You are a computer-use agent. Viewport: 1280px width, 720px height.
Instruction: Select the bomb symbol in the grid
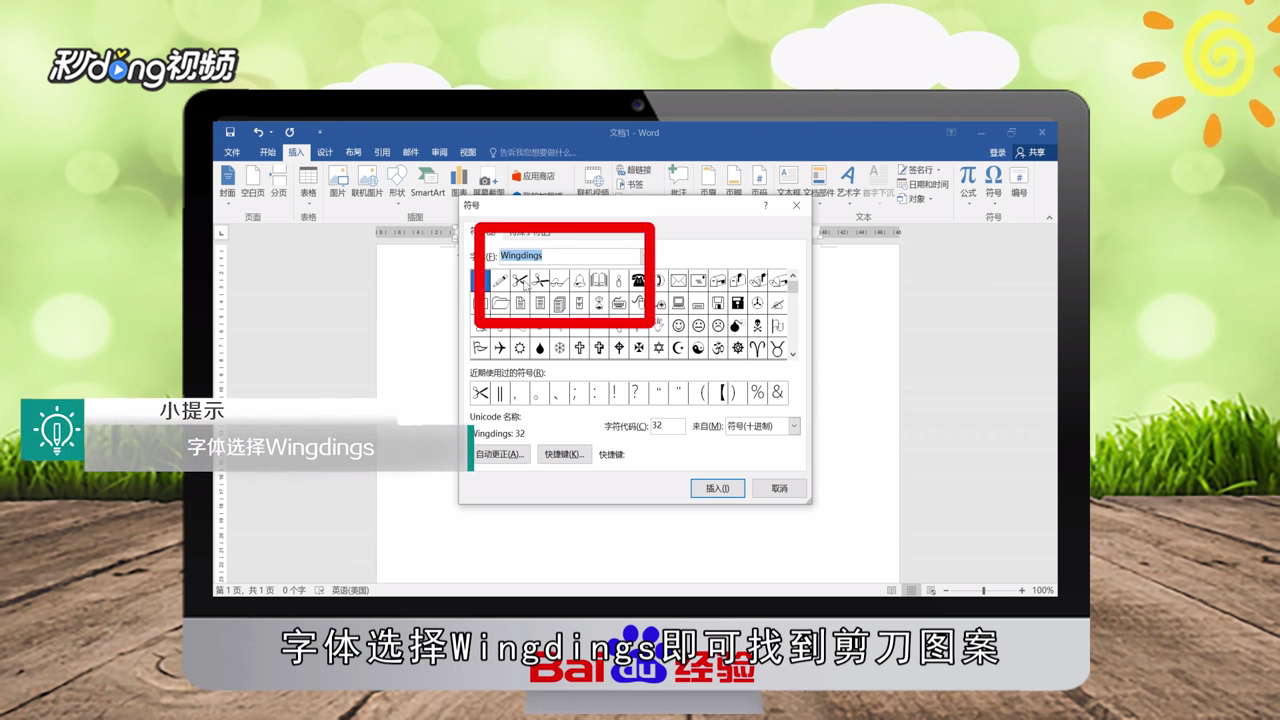click(737, 326)
